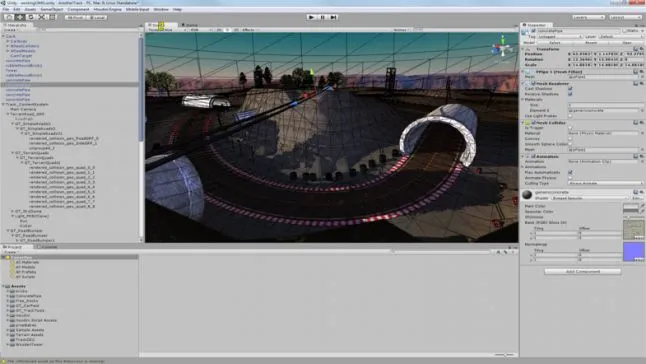Open the Assets menu
The height and width of the screenshot is (364, 646).
tap(30, 9)
